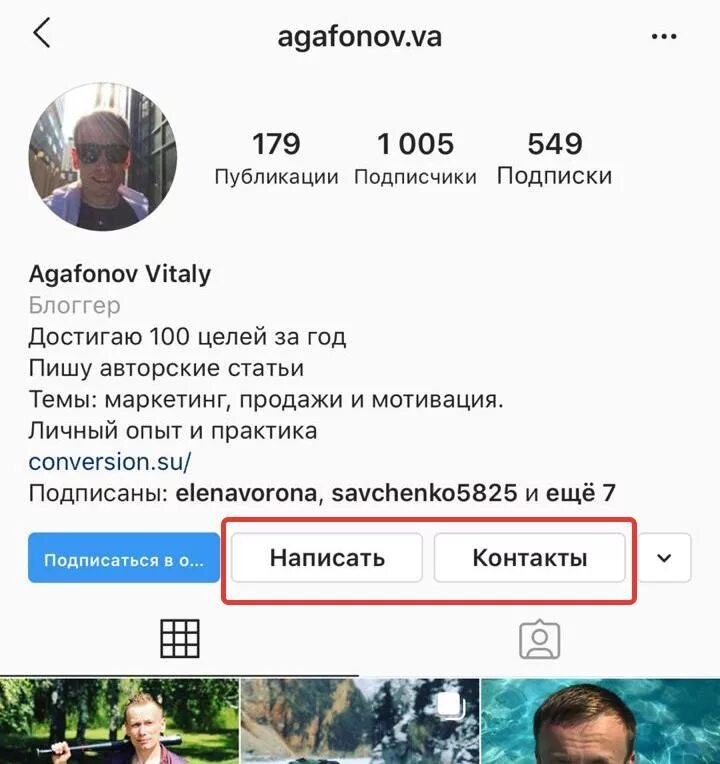Open the round profile avatar photo
720x764 pixels.
[103, 156]
